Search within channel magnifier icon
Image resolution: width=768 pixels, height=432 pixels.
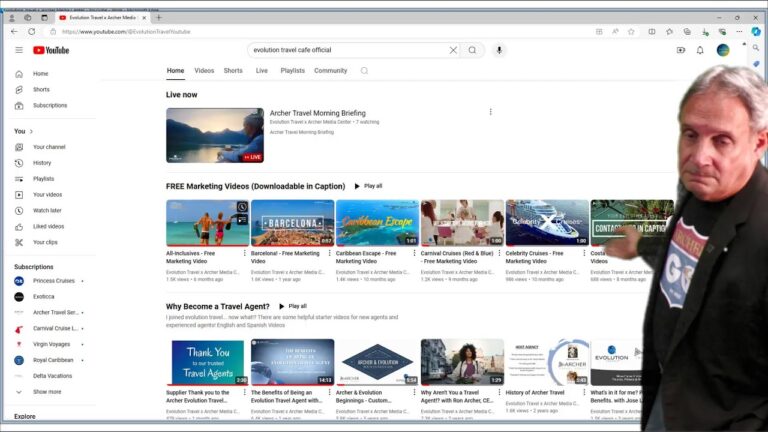pos(364,71)
